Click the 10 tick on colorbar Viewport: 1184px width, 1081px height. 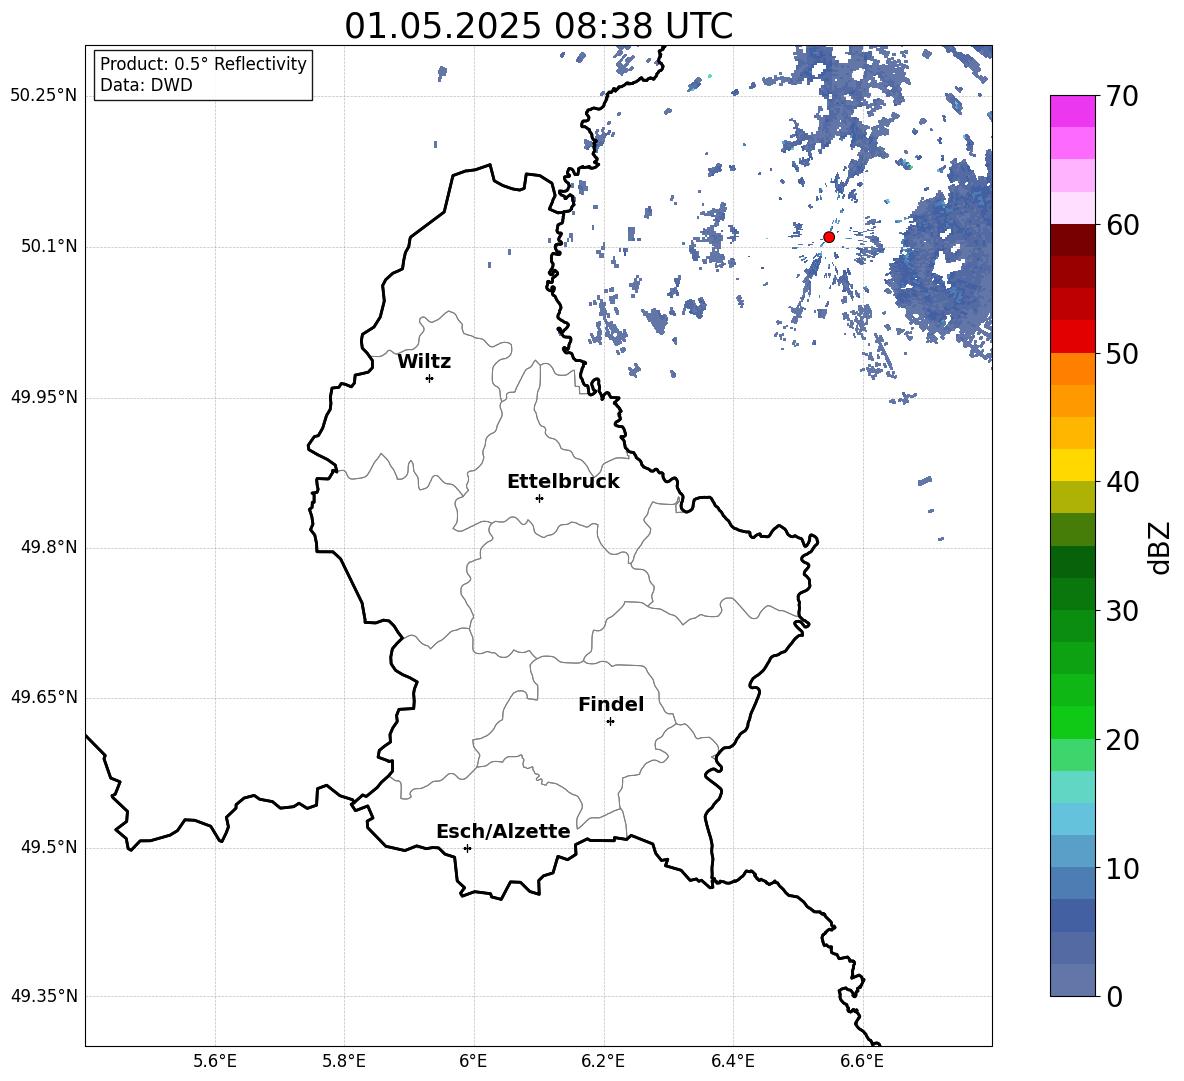coord(1122,868)
